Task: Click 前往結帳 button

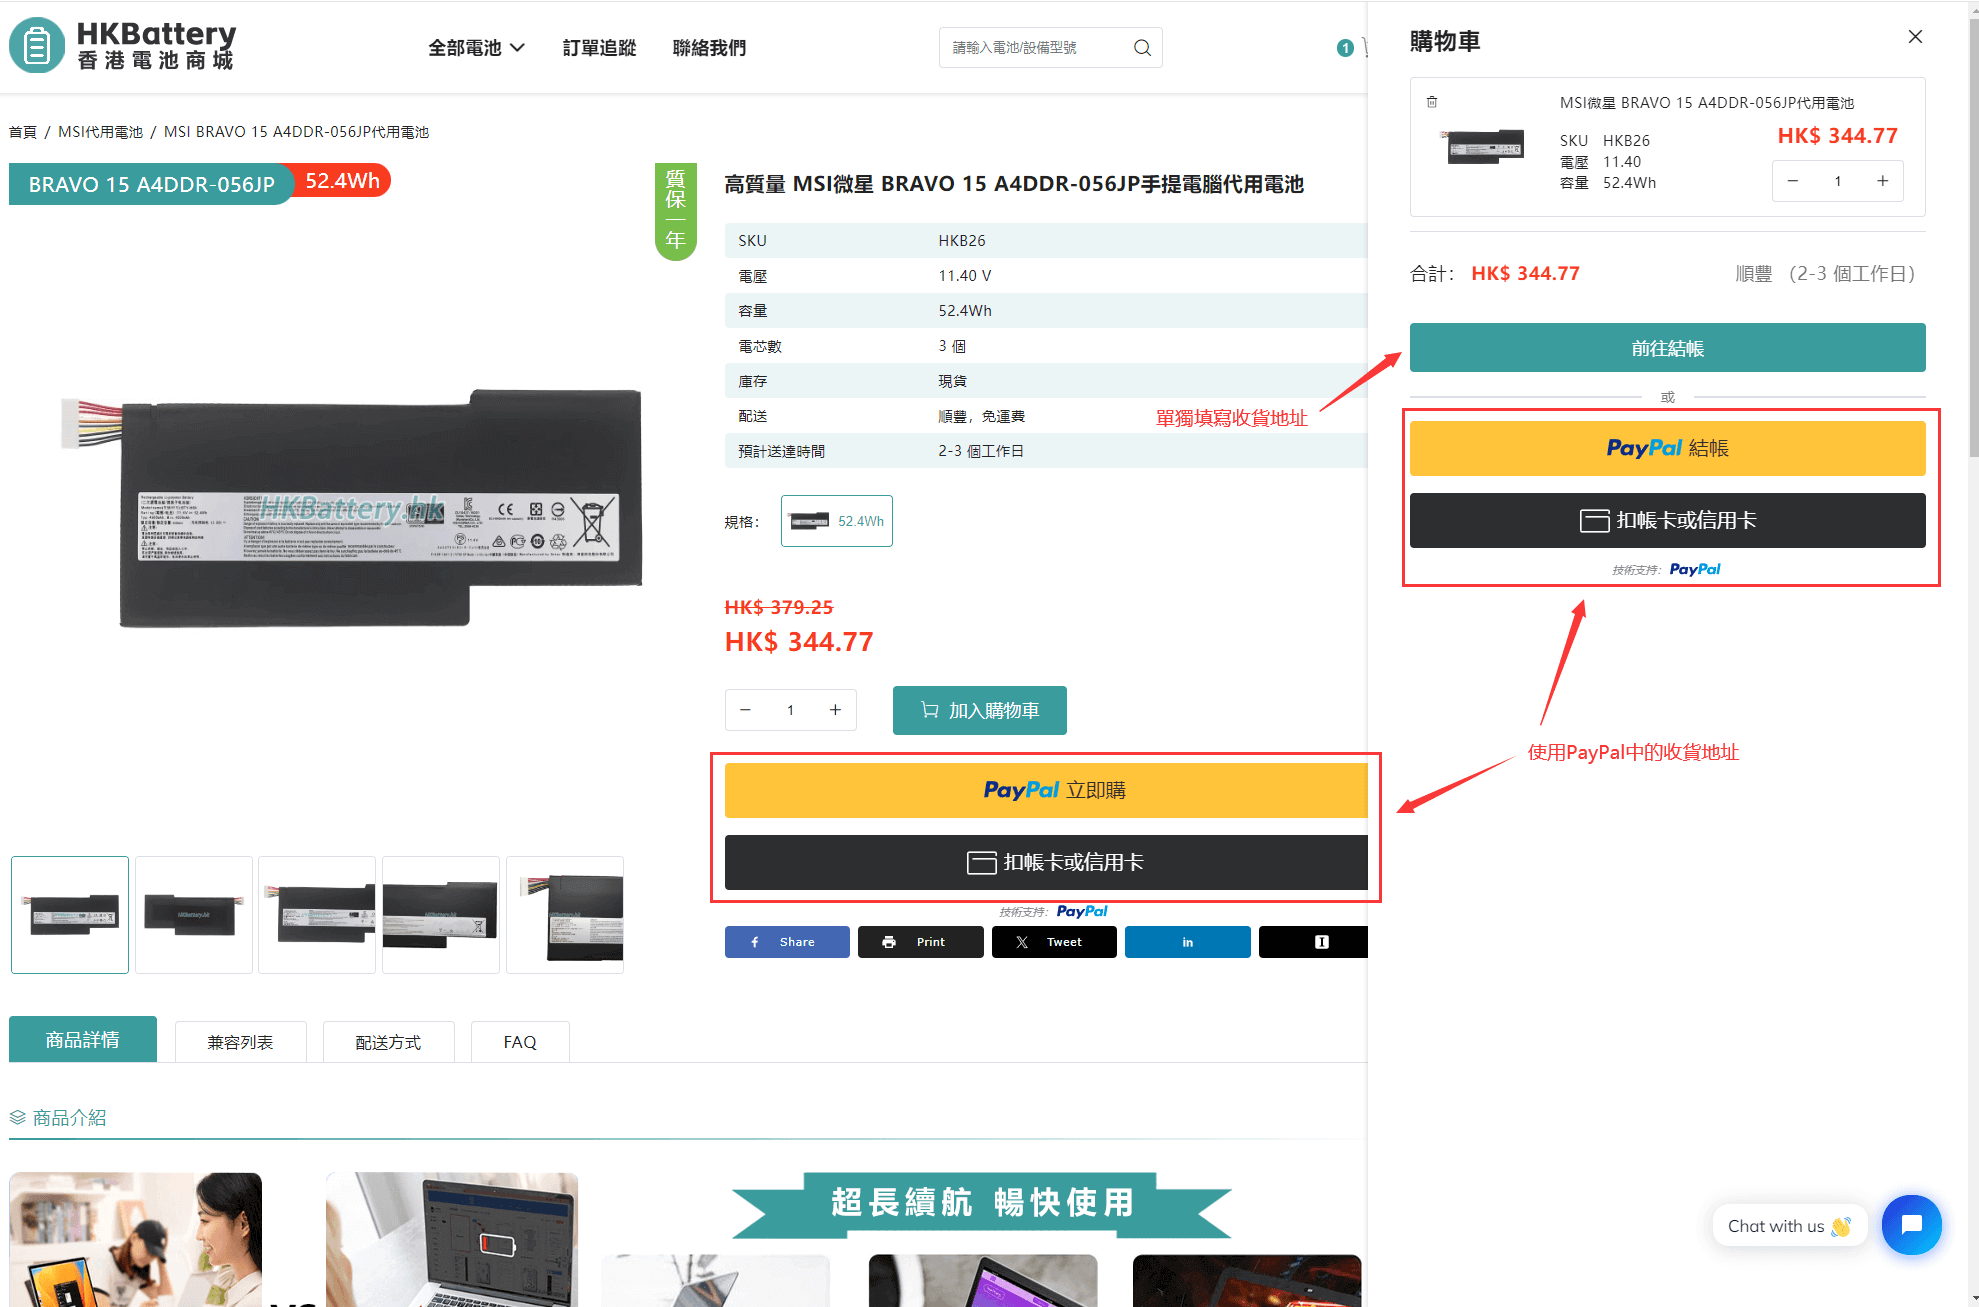Action: (1668, 347)
